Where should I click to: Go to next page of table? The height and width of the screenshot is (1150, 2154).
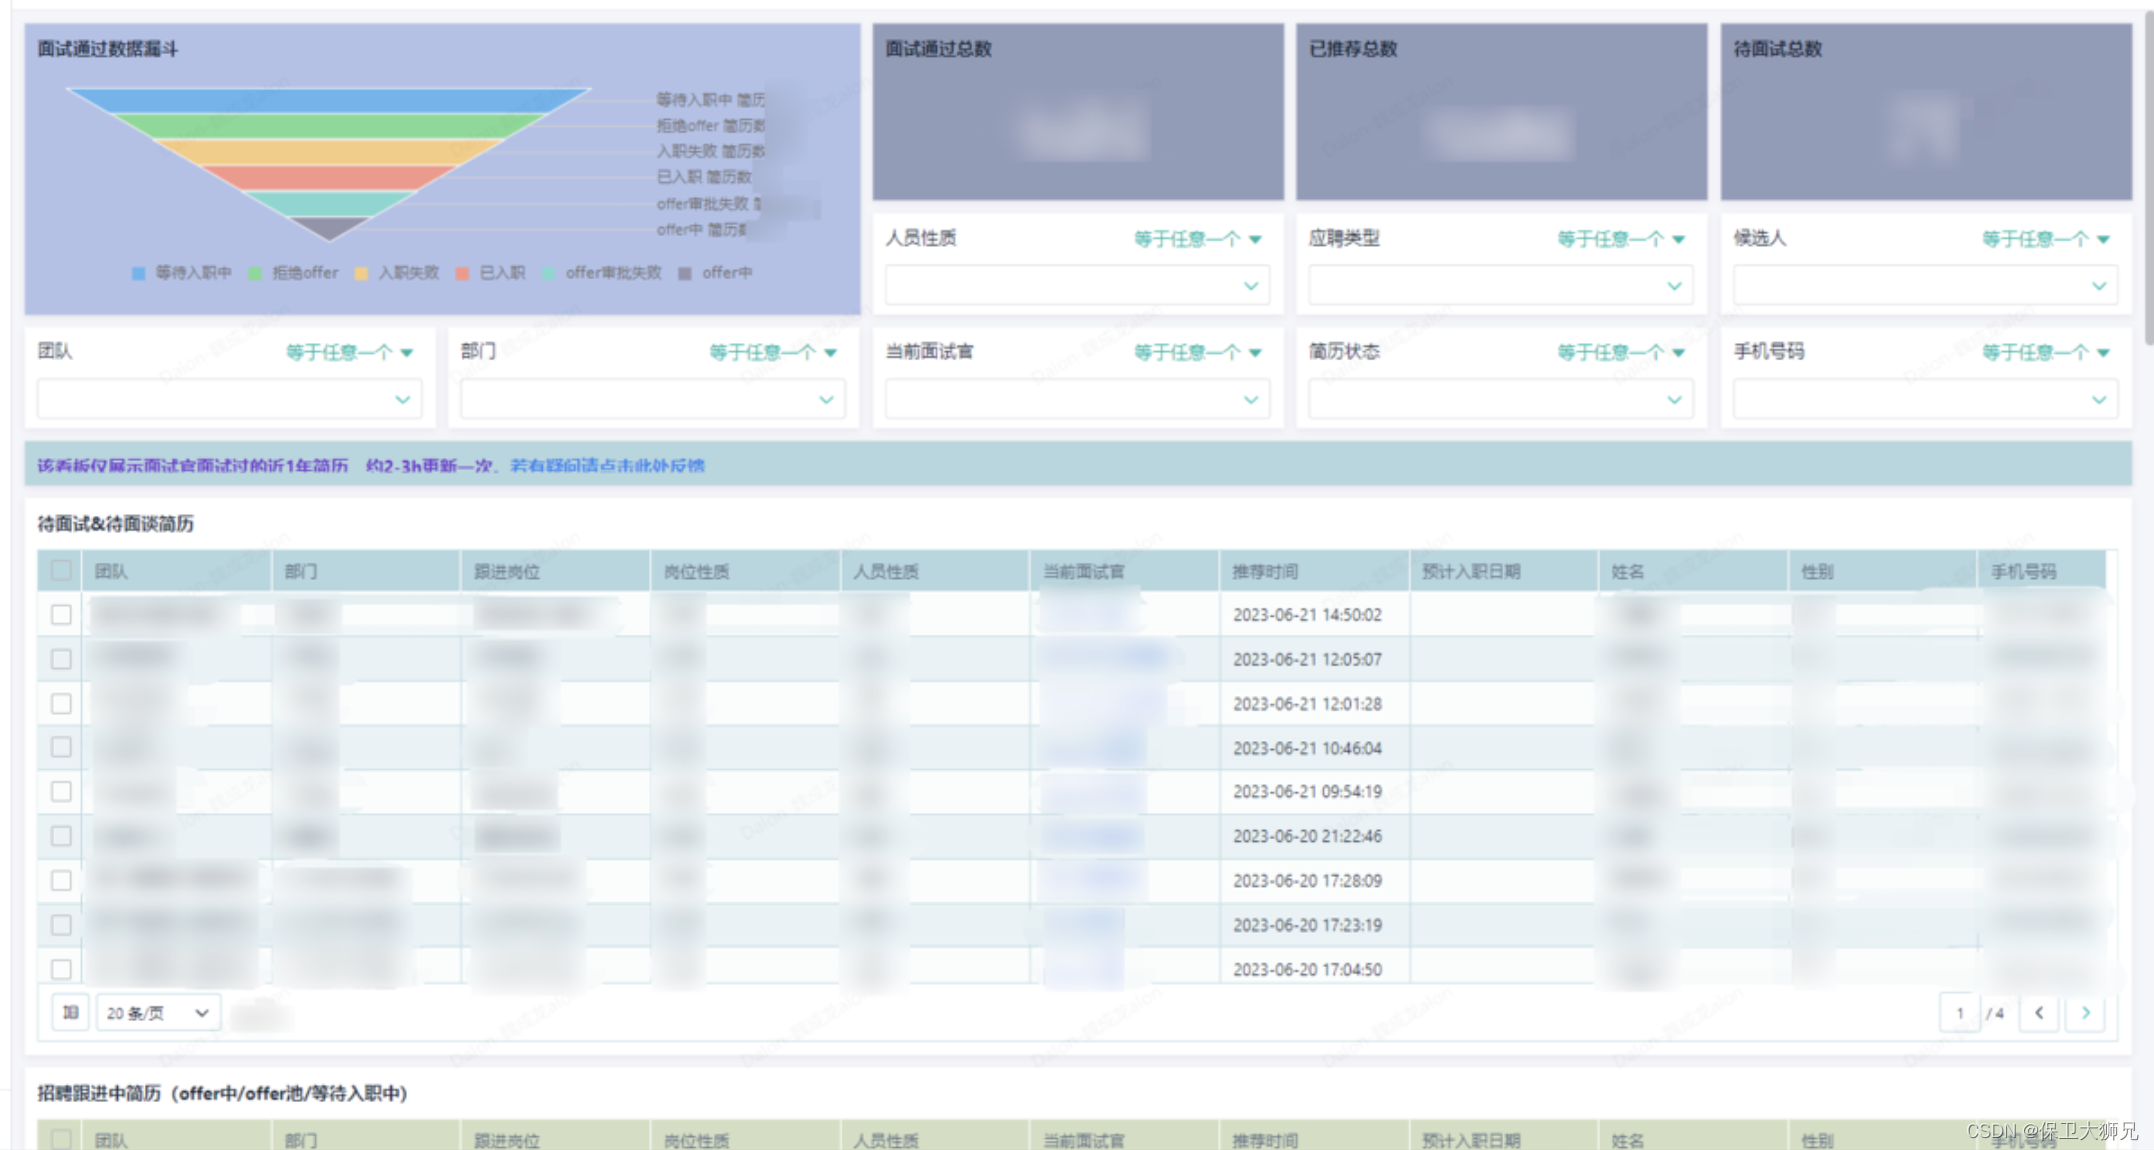point(2086,1013)
